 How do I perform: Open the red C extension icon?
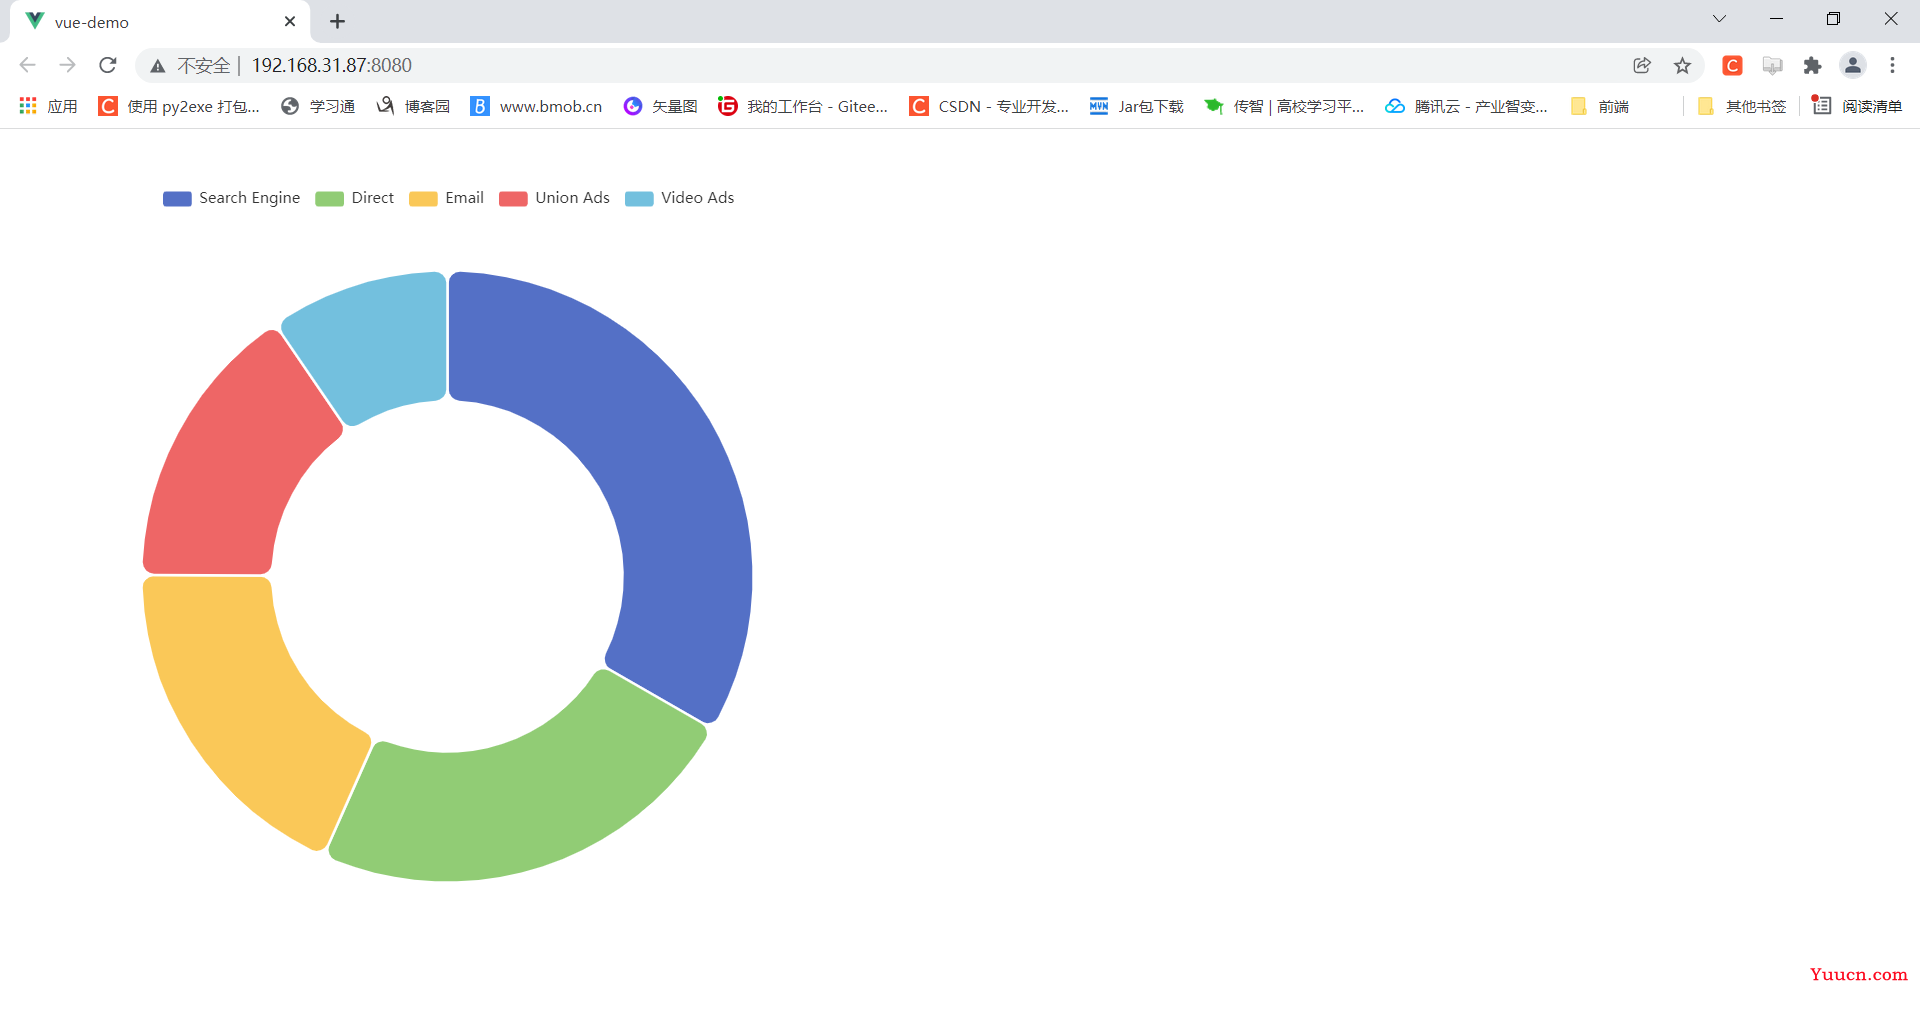pyautogui.click(x=1733, y=65)
